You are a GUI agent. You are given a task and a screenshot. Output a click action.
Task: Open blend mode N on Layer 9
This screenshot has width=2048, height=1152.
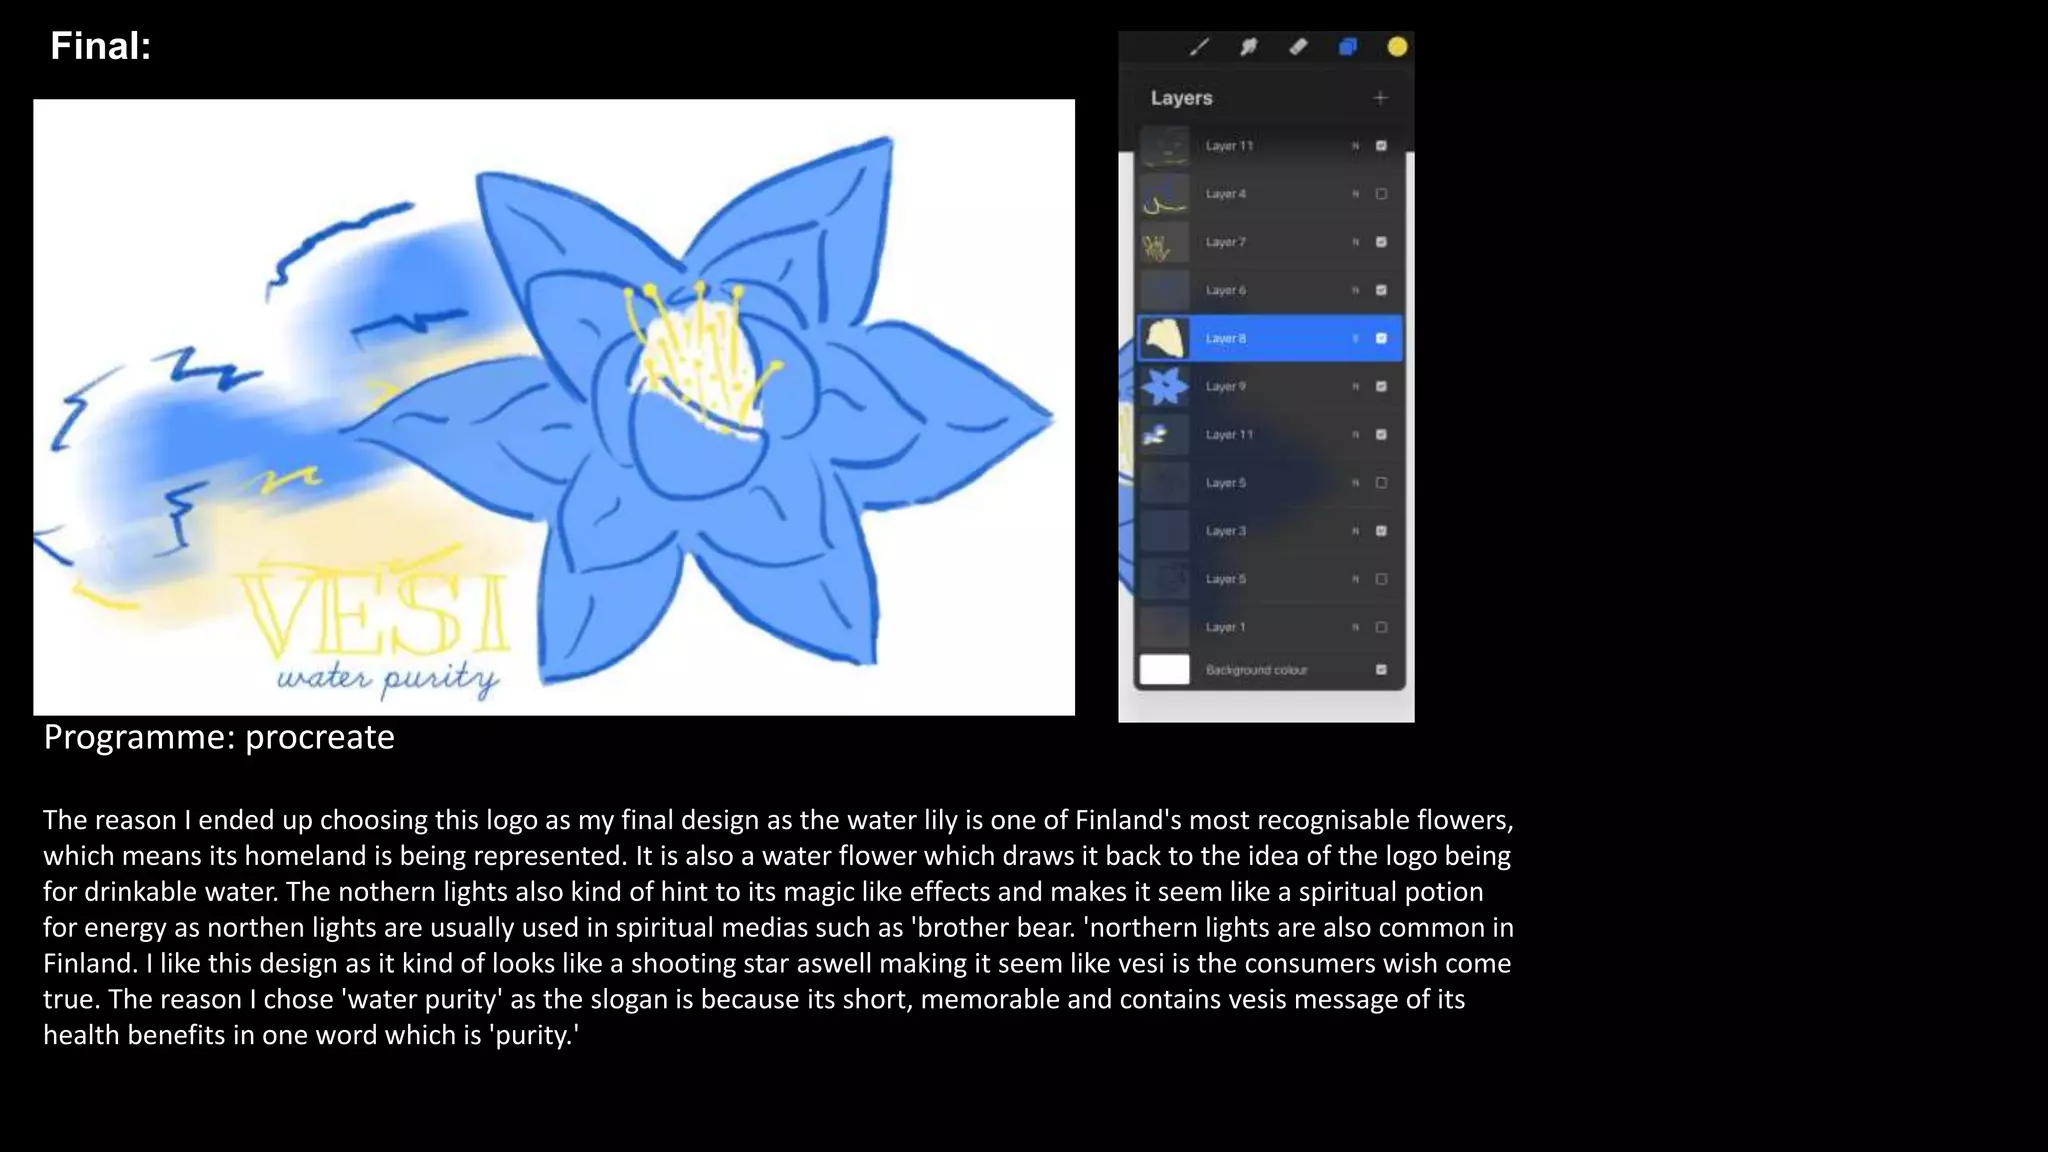click(1355, 386)
